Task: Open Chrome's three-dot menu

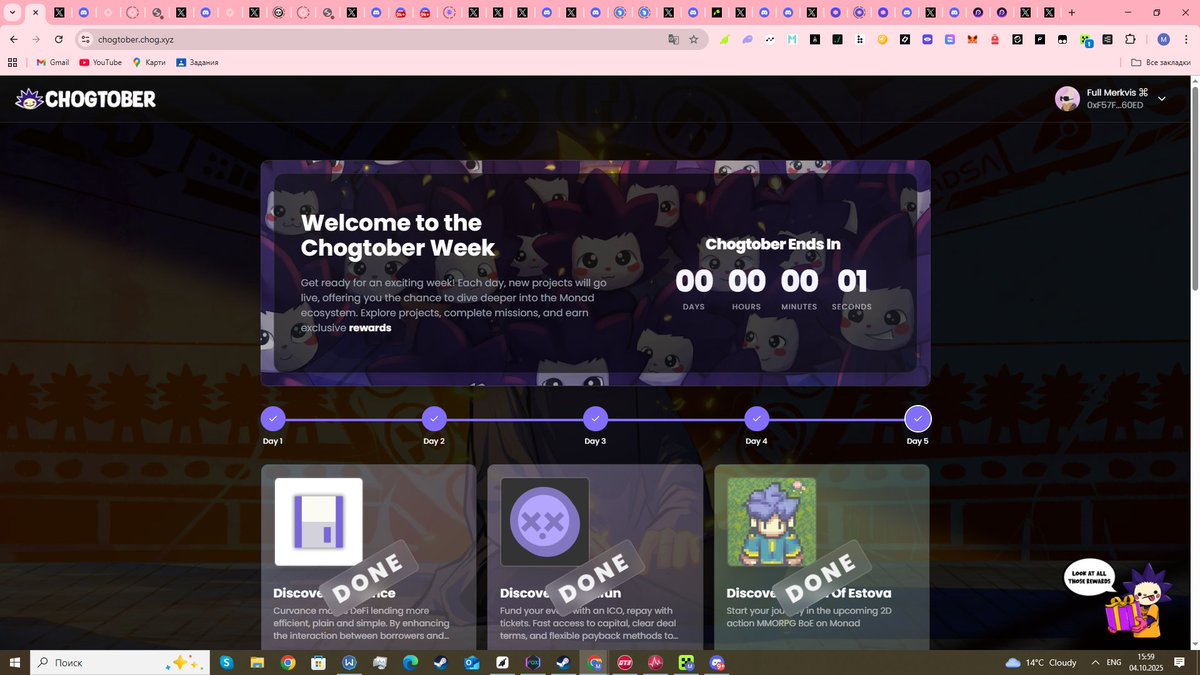Action: point(1186,39)
